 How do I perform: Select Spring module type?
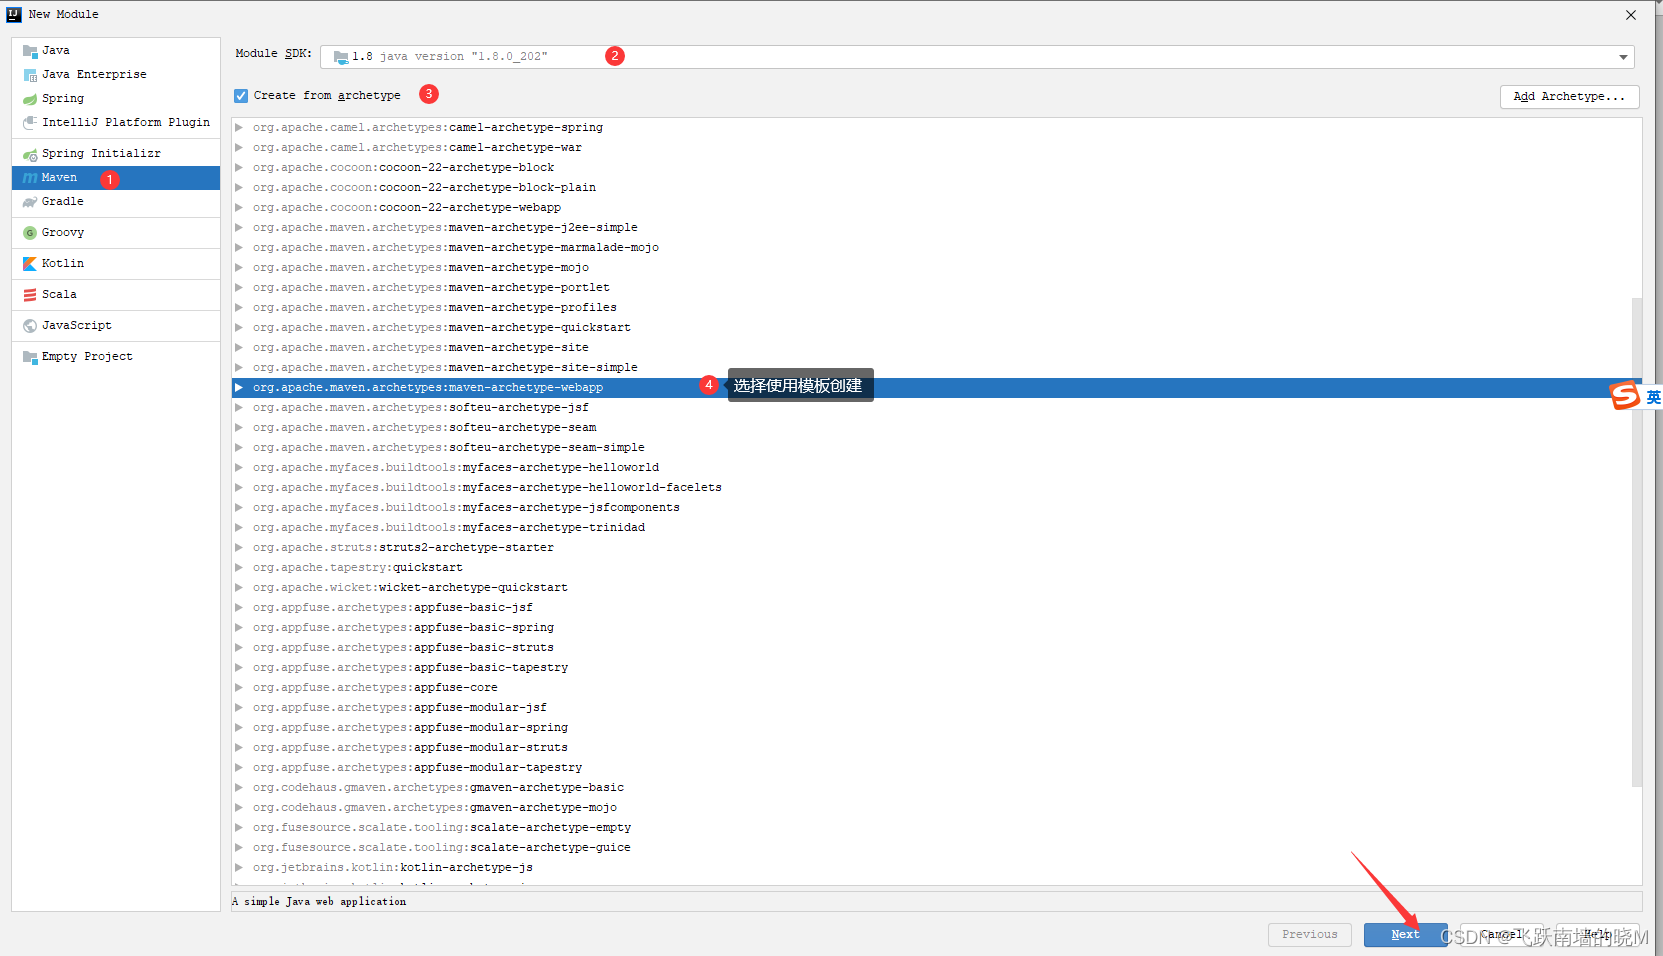[116, 98]
